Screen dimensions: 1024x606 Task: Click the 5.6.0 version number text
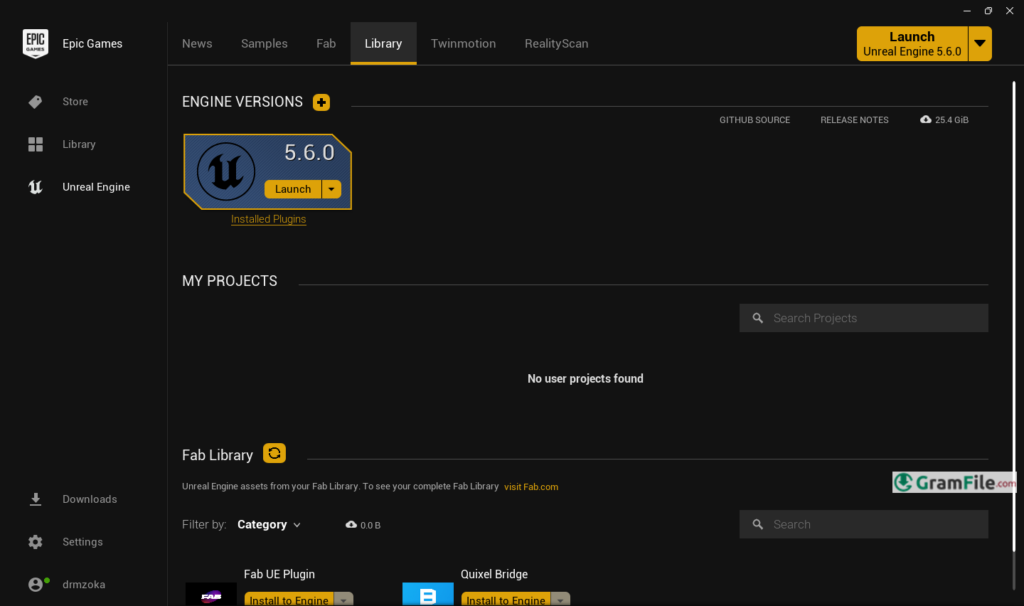pos(309,153)
